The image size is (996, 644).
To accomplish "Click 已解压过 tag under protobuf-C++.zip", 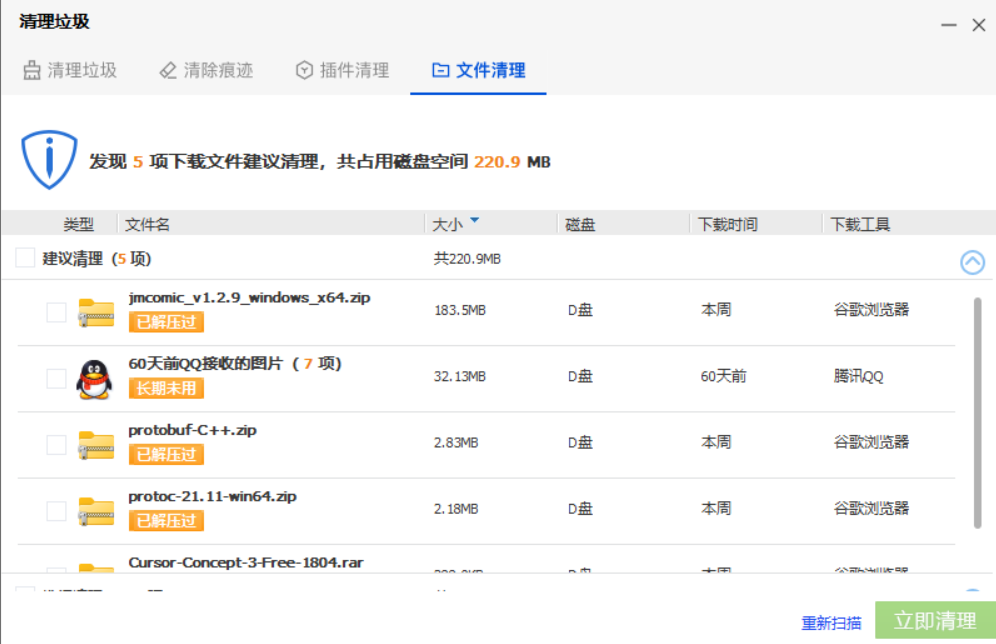I will 166,455.
